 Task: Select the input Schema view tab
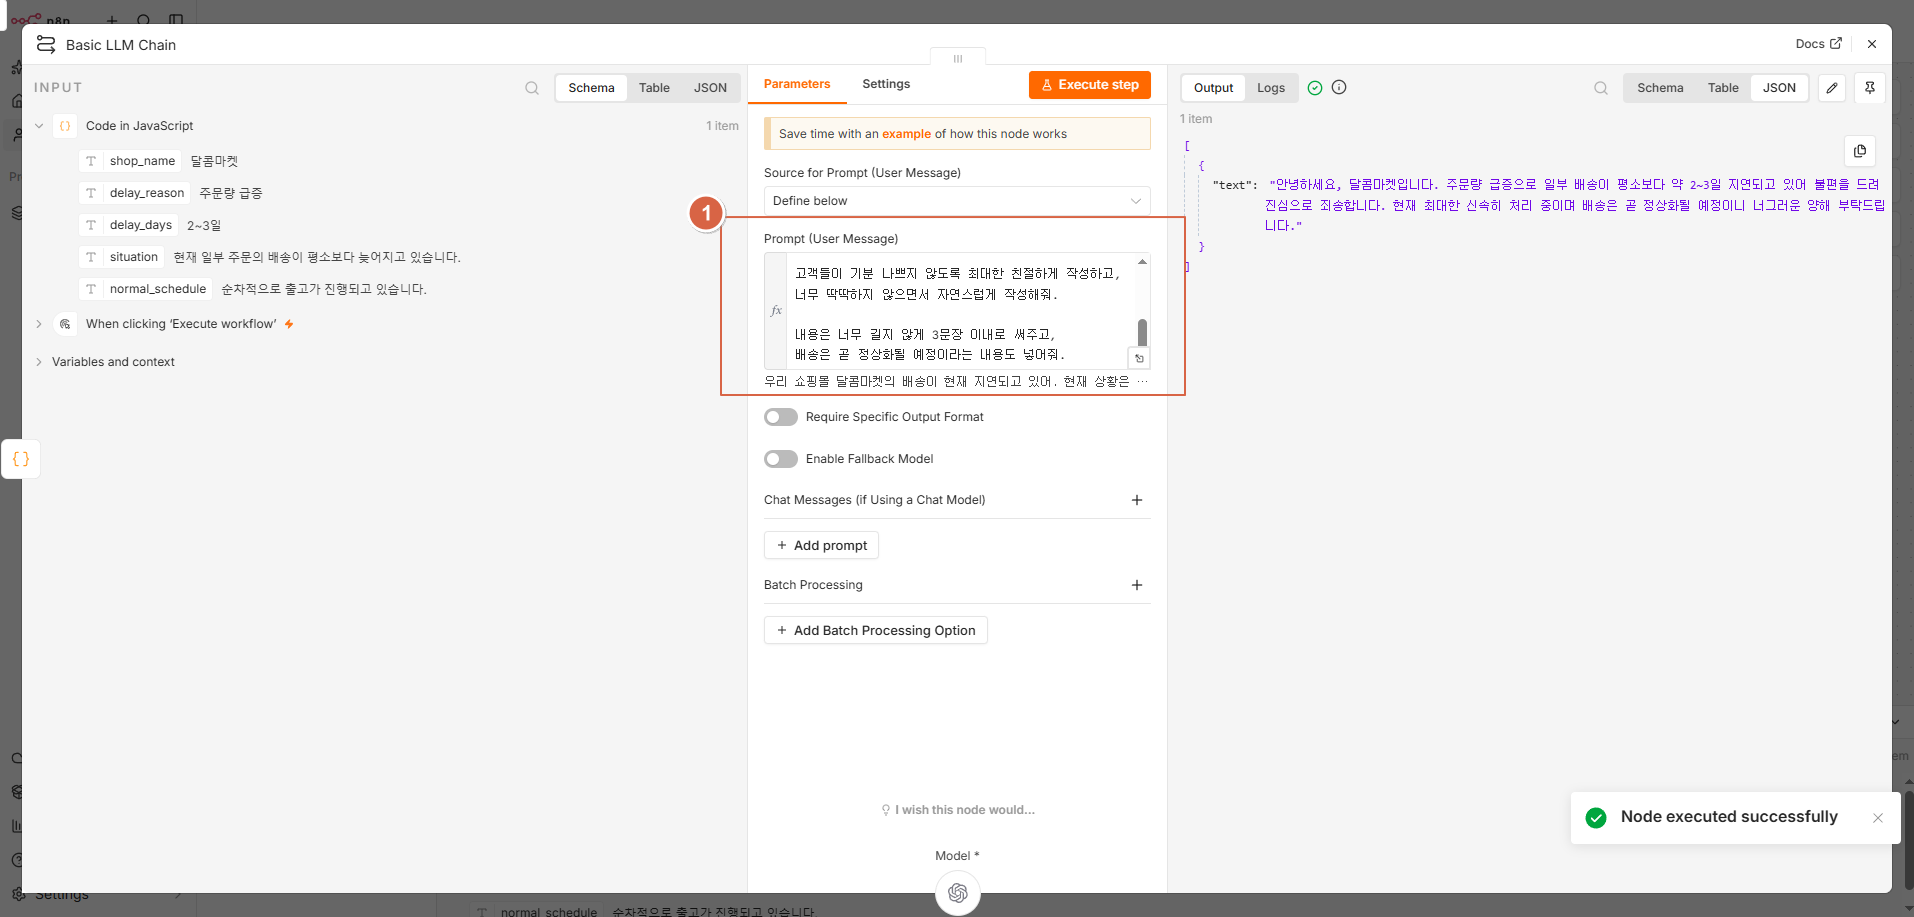(x=592, y=88)
